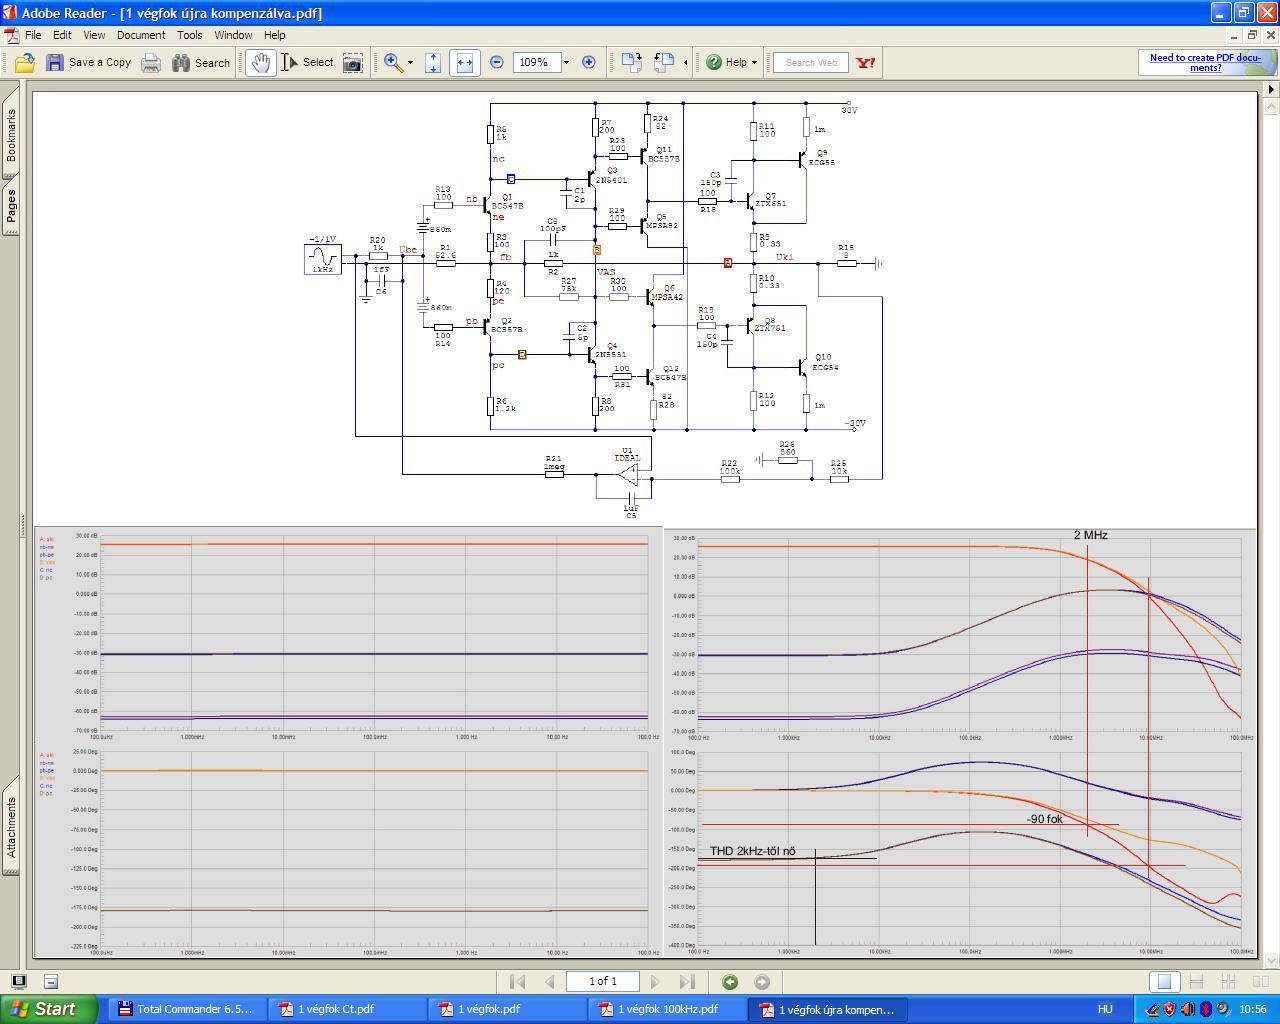Click the Fit Width icon
The width and height of the screenshot is (1280, 1024).
click(464, 63)
